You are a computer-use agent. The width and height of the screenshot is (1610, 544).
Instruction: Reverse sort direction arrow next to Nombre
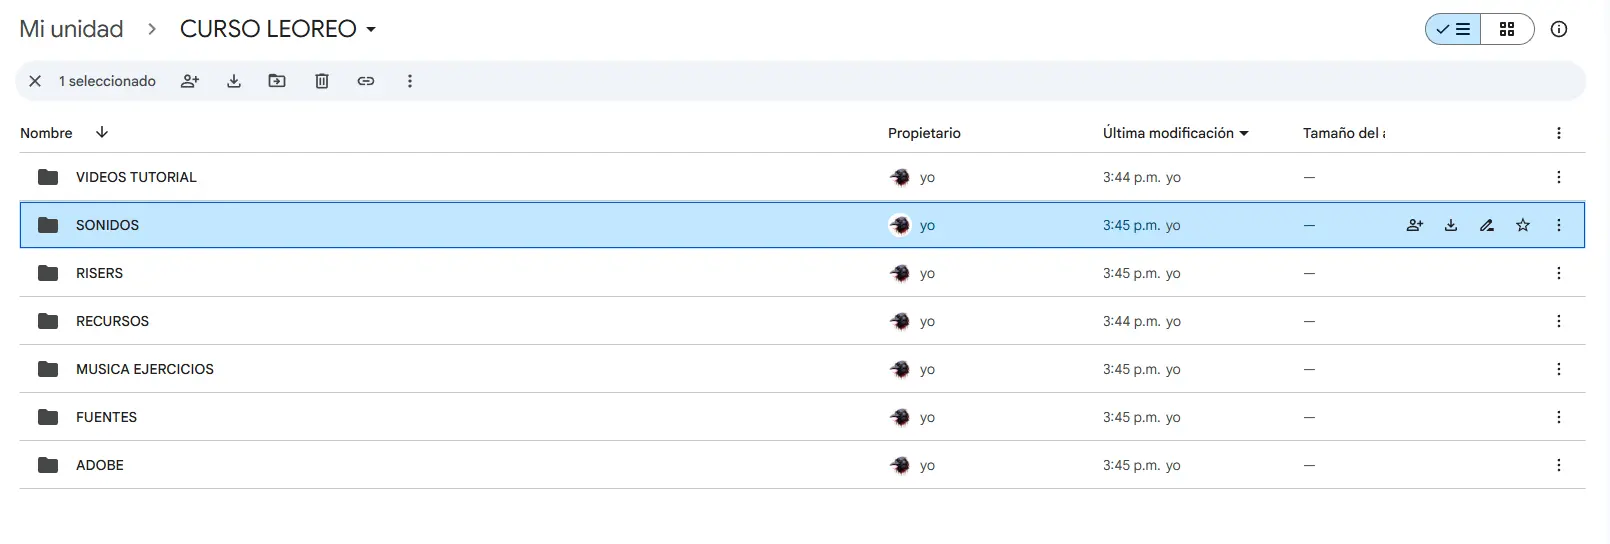102,132
